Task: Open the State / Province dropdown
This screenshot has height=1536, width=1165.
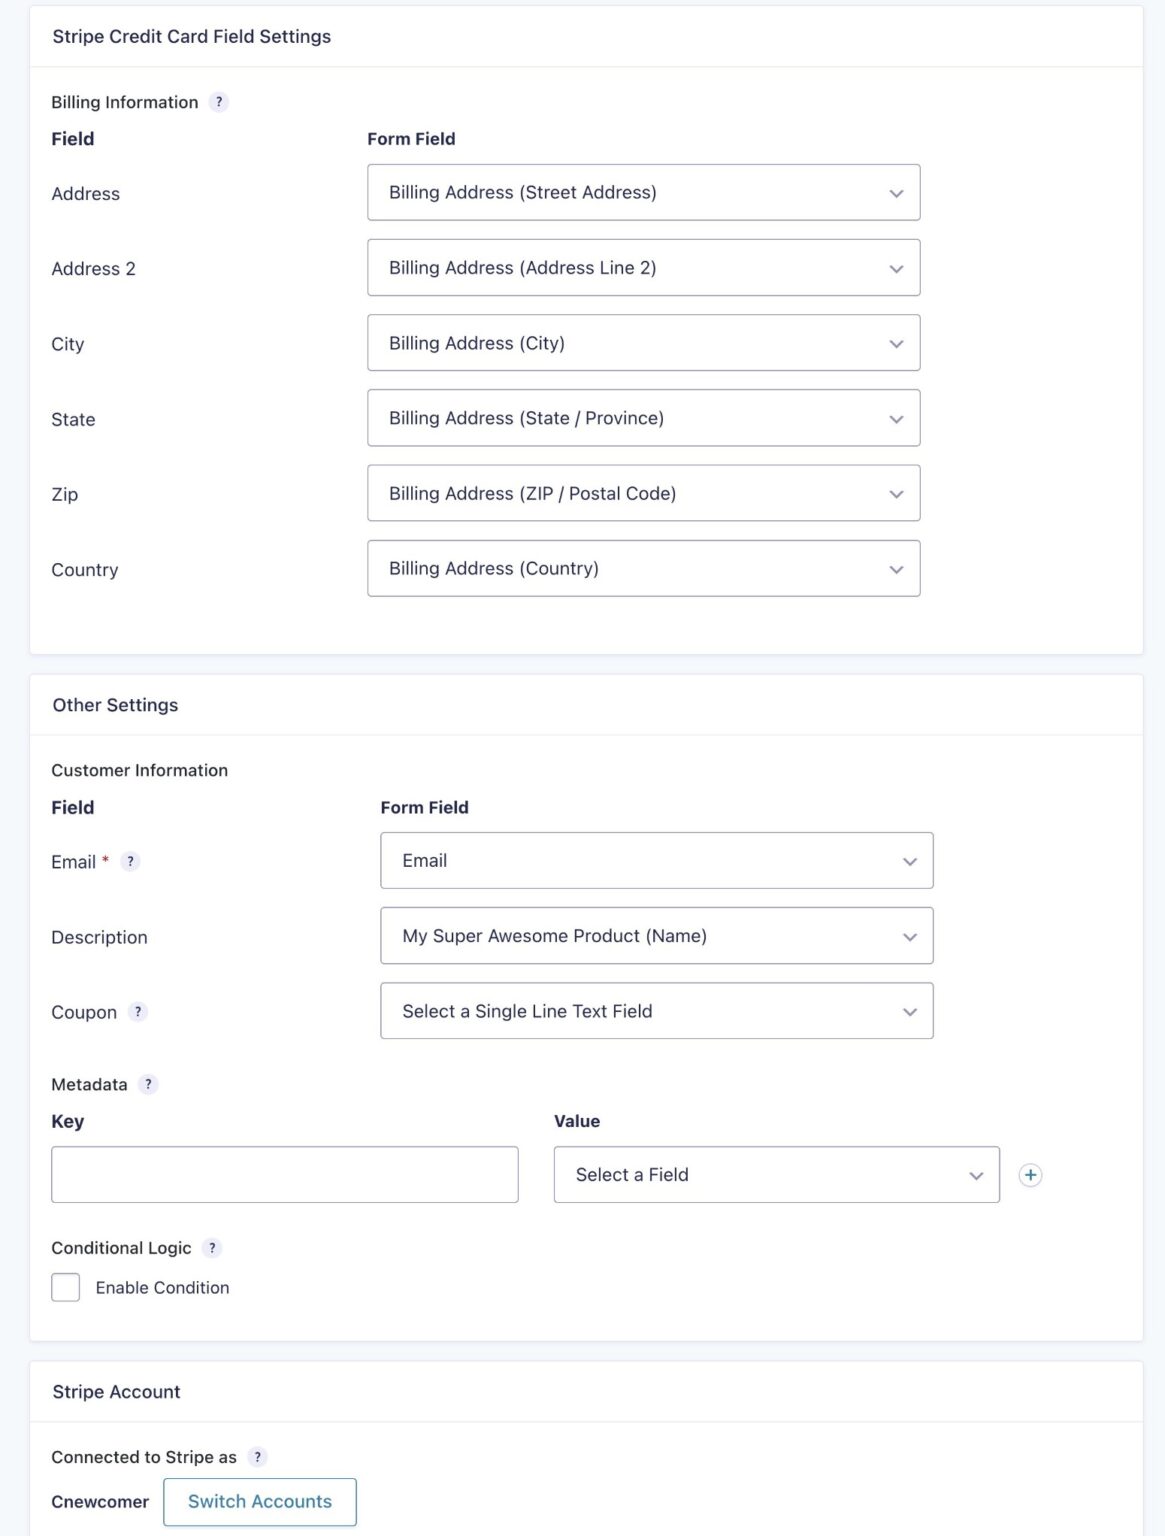Action: click(x=644, y=418)
